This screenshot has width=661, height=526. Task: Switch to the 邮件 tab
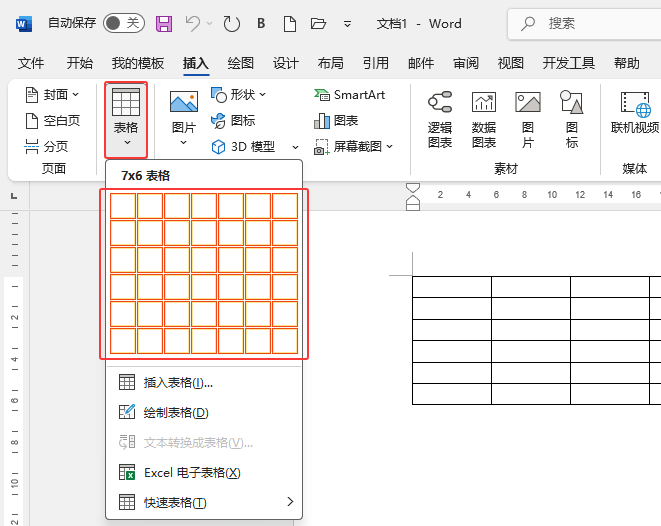point(421,63)
